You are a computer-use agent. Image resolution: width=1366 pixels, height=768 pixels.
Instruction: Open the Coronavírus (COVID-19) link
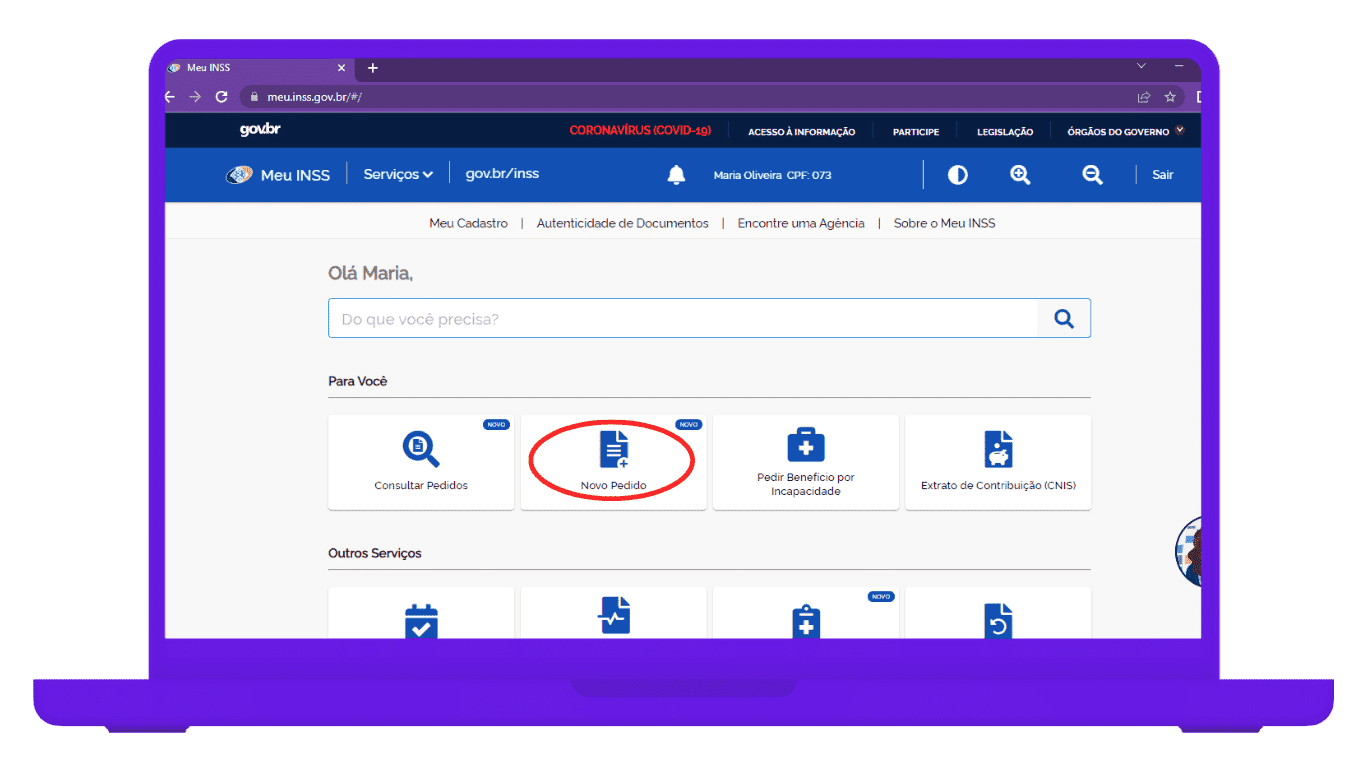(x=640, y=131)
